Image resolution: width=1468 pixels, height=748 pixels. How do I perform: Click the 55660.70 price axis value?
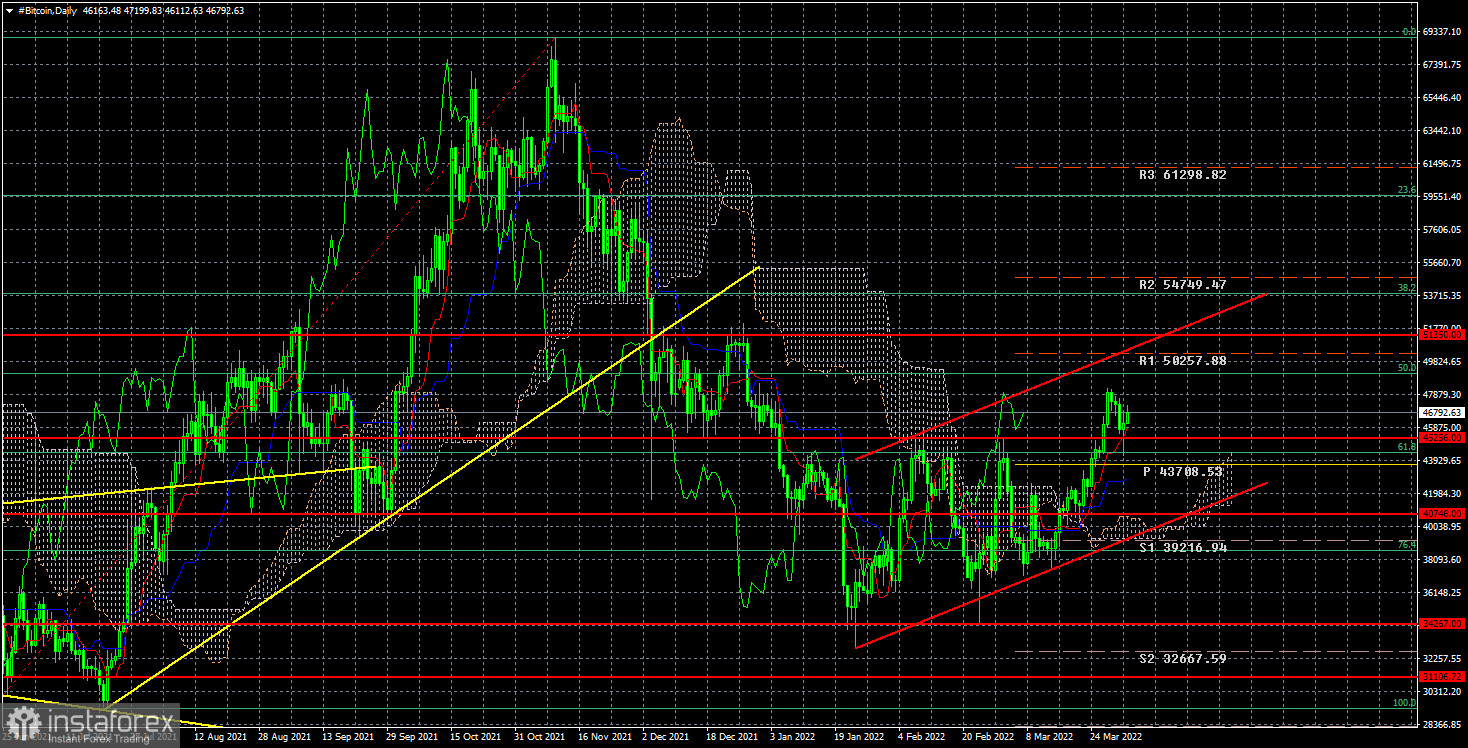(x=1443, y=263)
